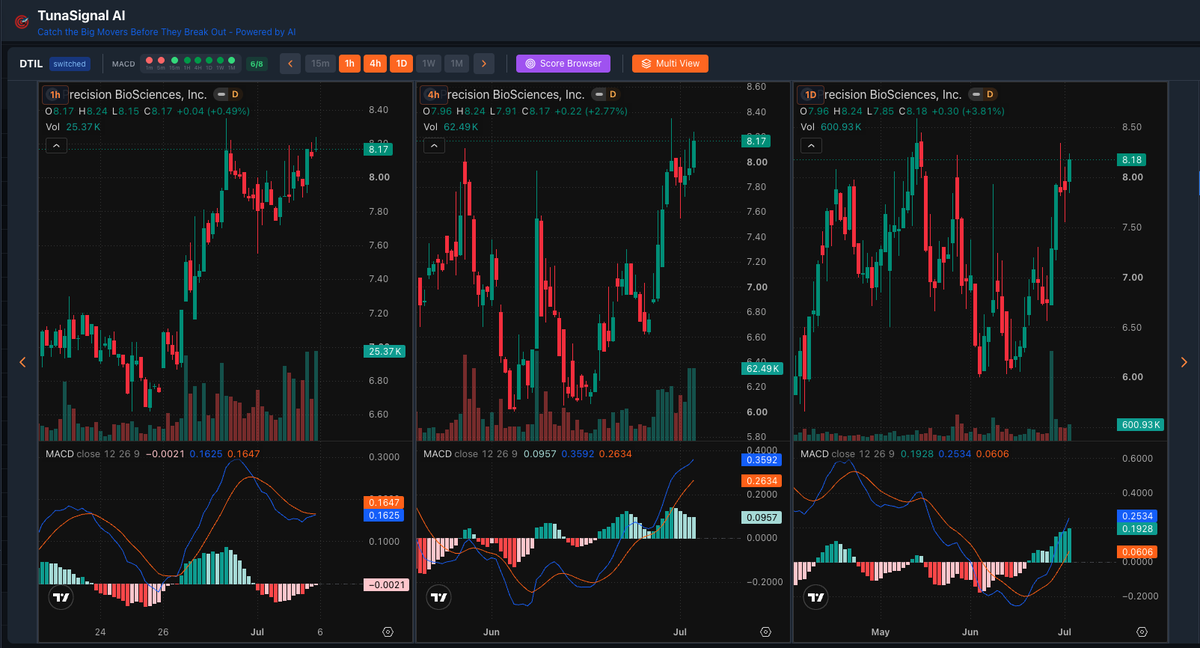Click the 62.49K volume label on price axis
This screenshot has height=648, width=1200.
point(763,369)
